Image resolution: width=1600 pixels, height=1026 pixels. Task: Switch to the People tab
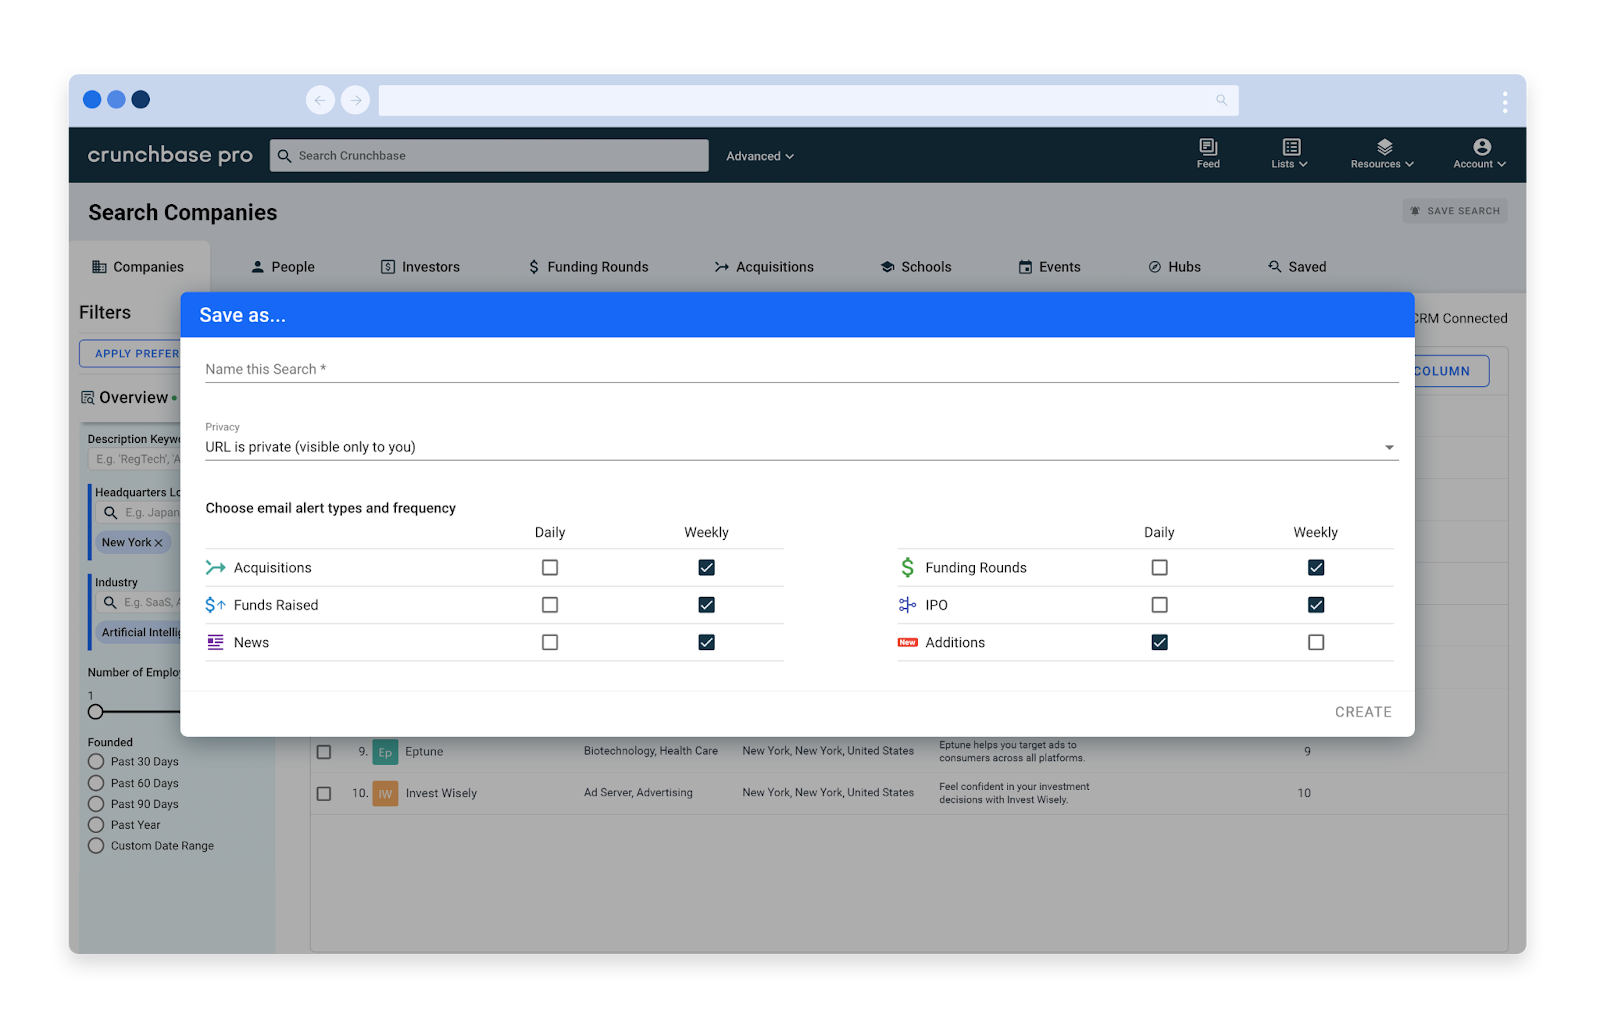pyautogui.click(x=283, y=267)
